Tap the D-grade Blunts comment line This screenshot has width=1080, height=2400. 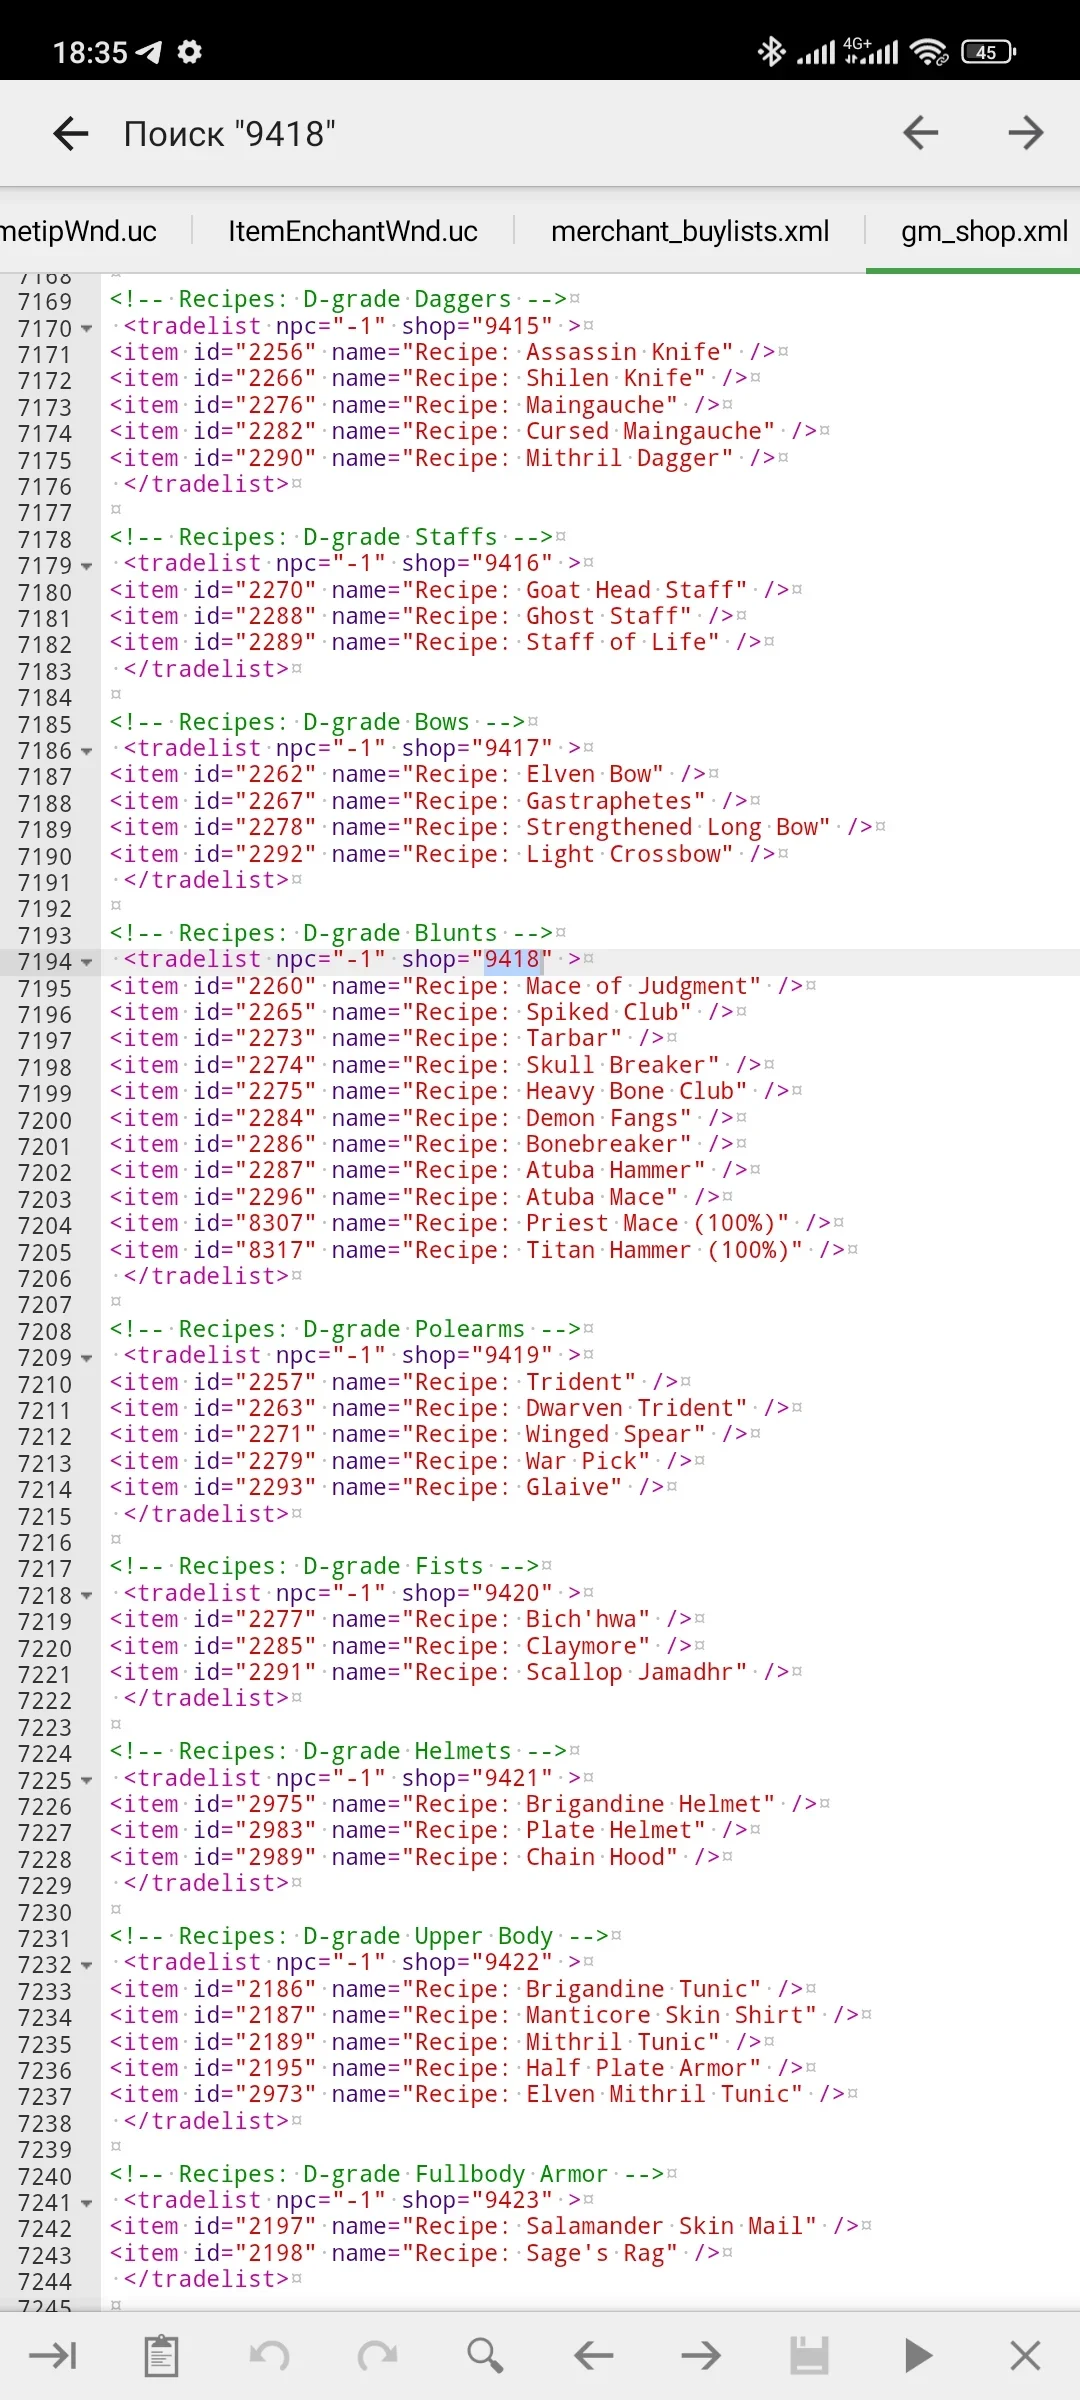tap(338, 933)
